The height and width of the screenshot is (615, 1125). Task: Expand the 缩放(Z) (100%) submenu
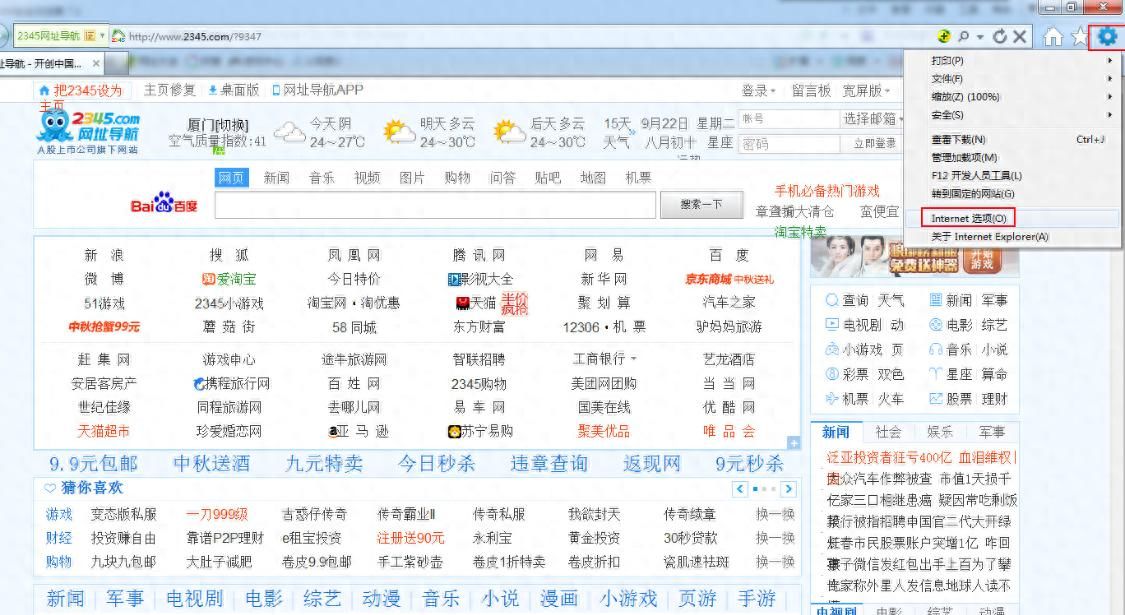pyautogui.click(x=1109, y=97)
